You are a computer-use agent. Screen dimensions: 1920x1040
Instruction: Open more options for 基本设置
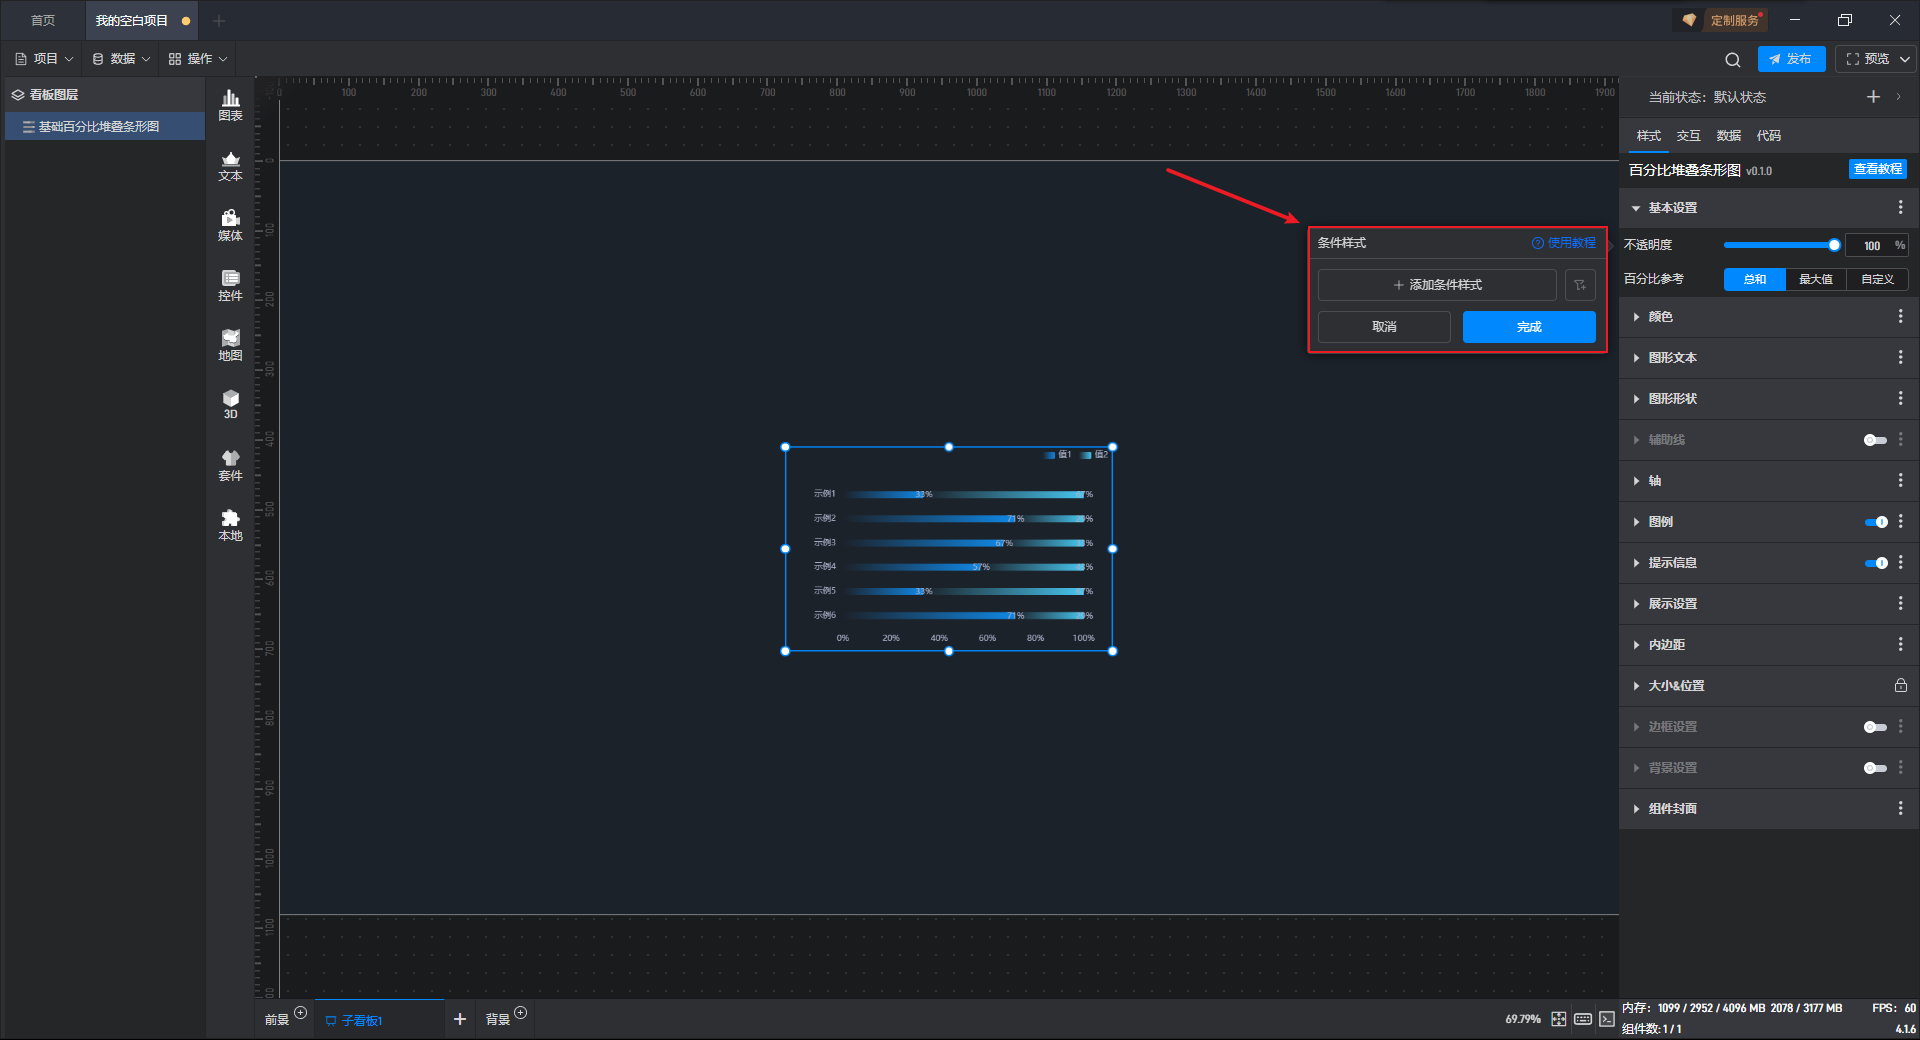click(1901, 207)
